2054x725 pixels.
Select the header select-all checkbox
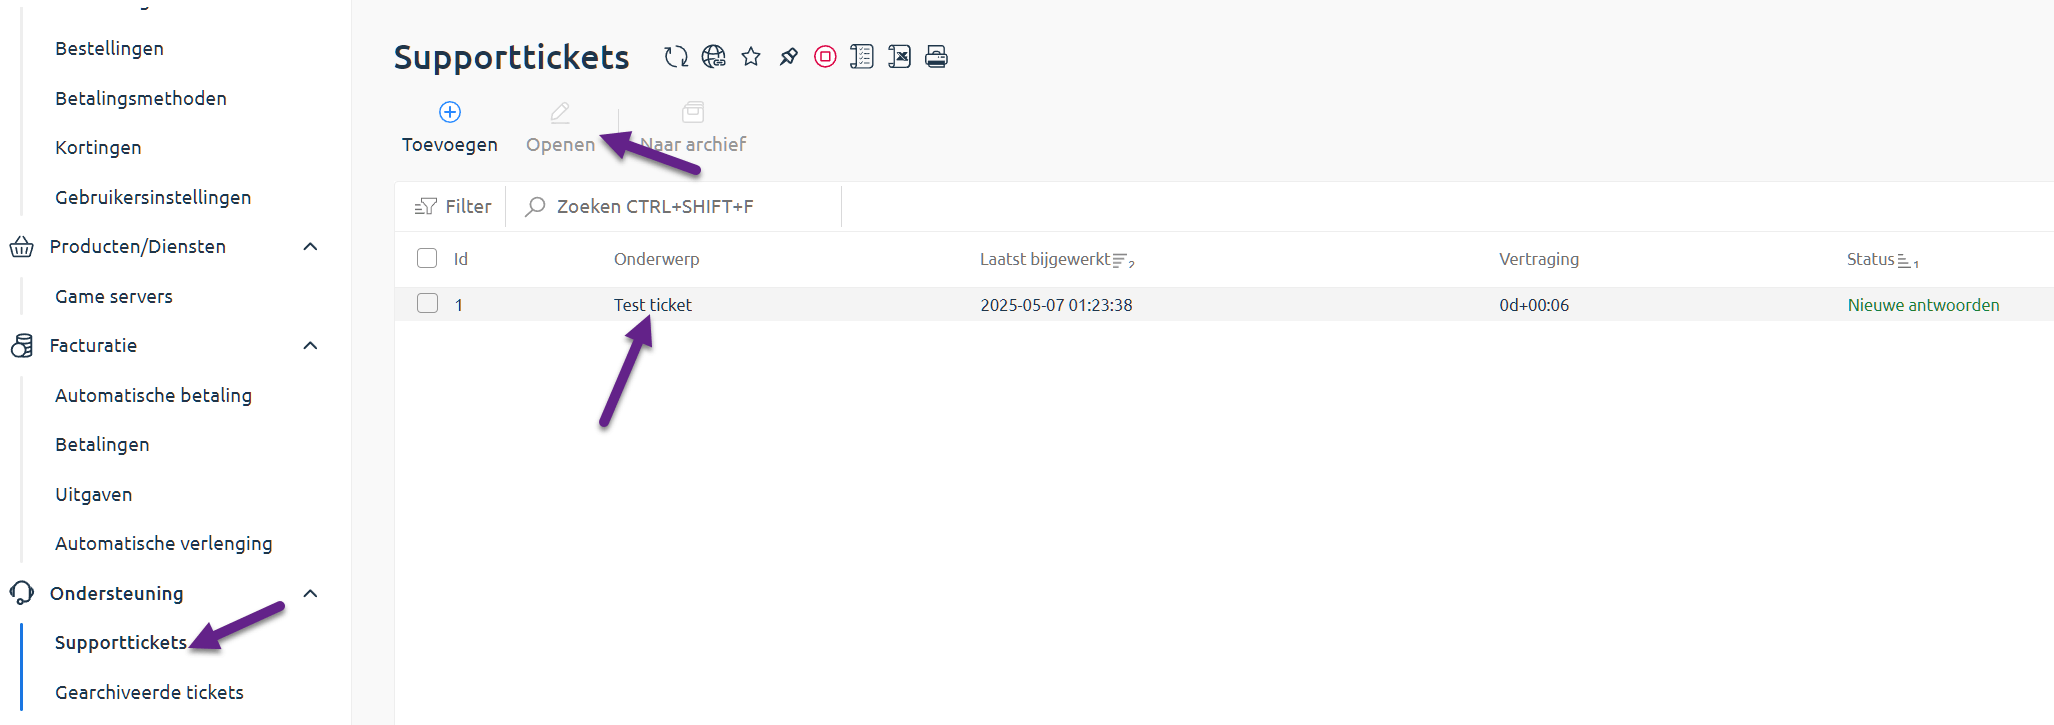coord(427,258)
